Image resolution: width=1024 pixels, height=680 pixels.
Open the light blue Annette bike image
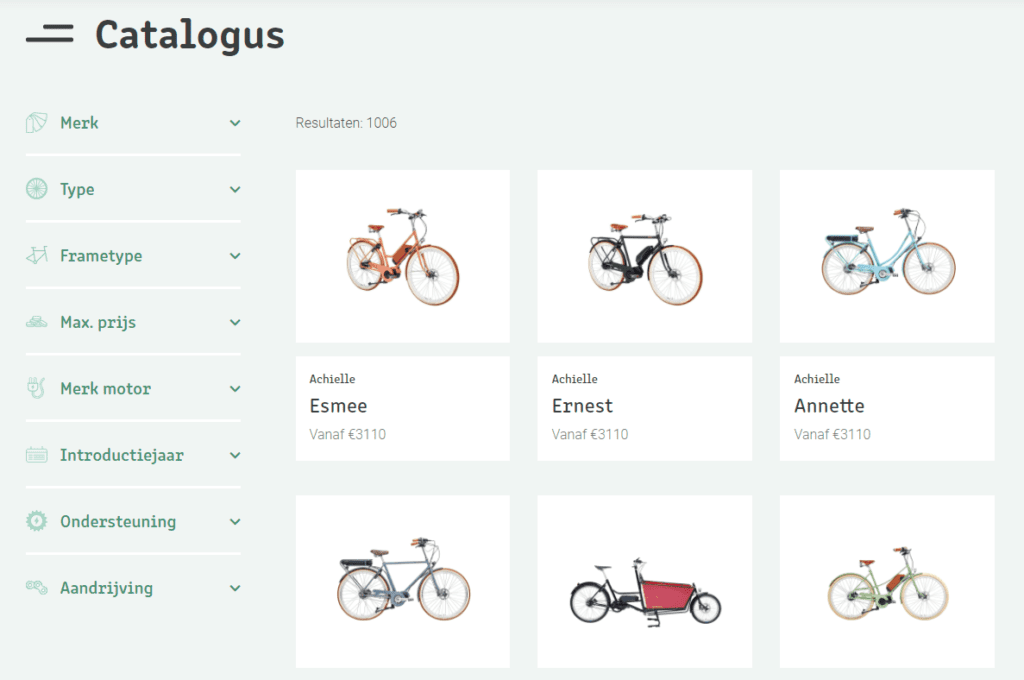click(x=887, y=256)
